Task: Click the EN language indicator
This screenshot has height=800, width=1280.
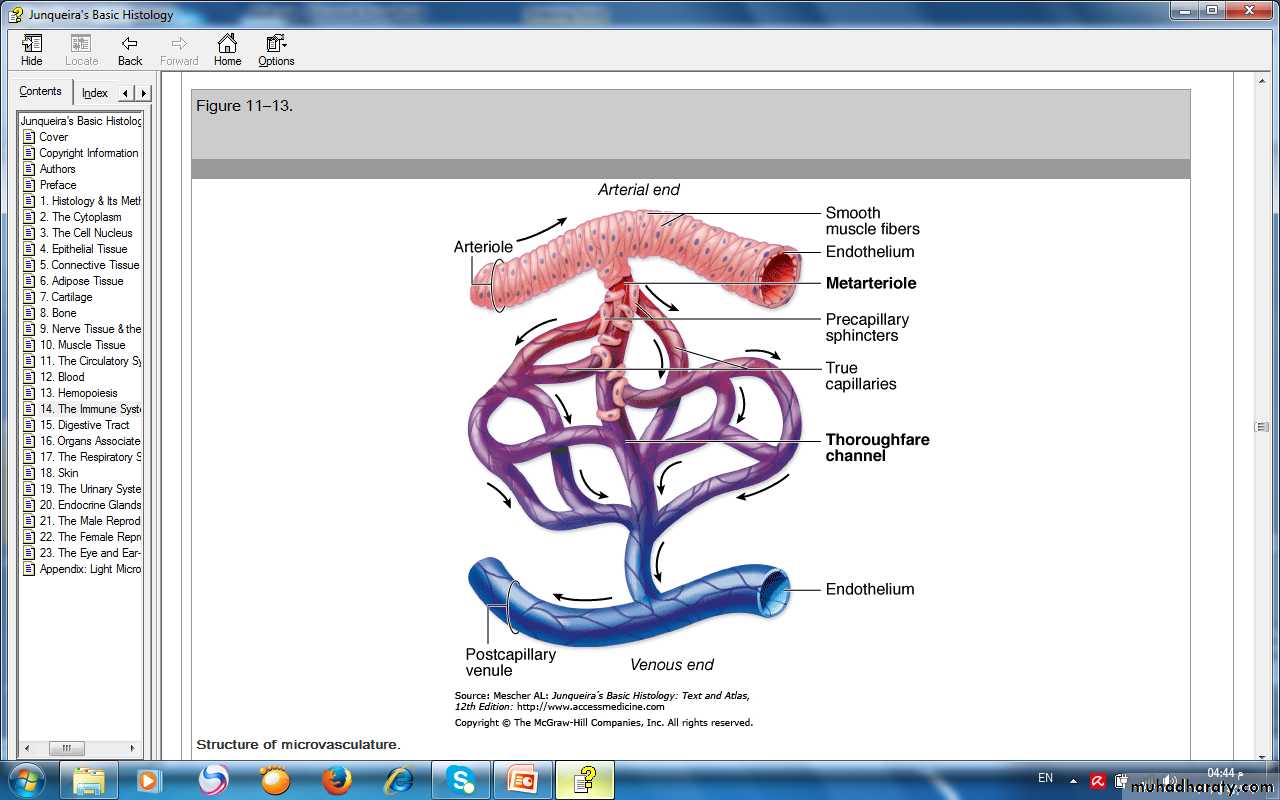Action: pyautogui.click(x=1045, y=778)
